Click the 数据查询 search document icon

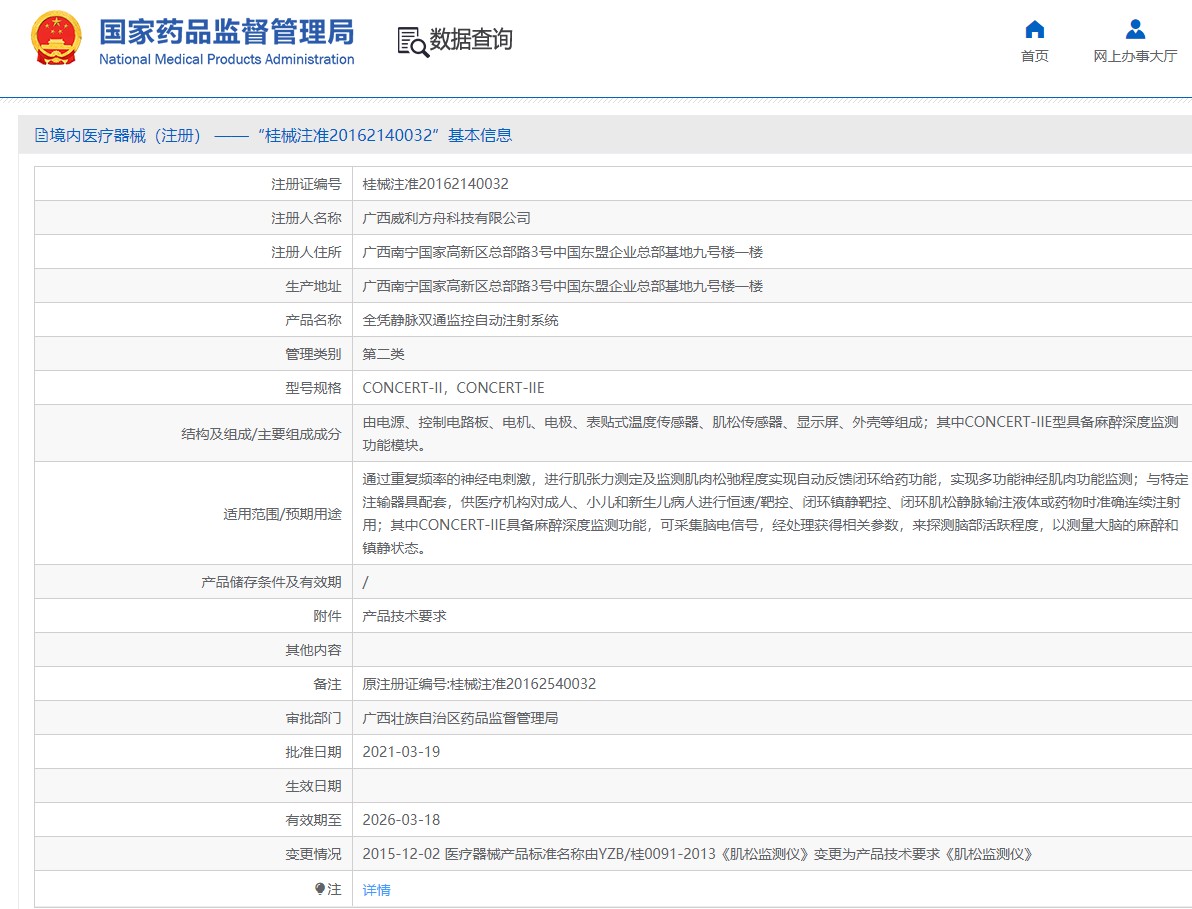413,42
